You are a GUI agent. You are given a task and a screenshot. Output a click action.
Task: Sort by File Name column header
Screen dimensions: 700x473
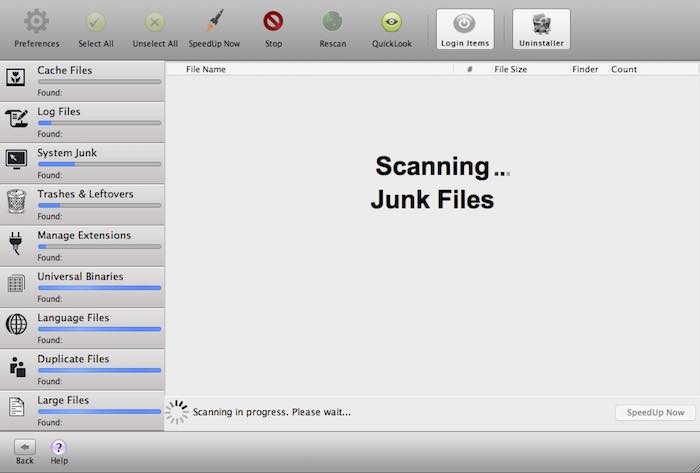[206, 69]
